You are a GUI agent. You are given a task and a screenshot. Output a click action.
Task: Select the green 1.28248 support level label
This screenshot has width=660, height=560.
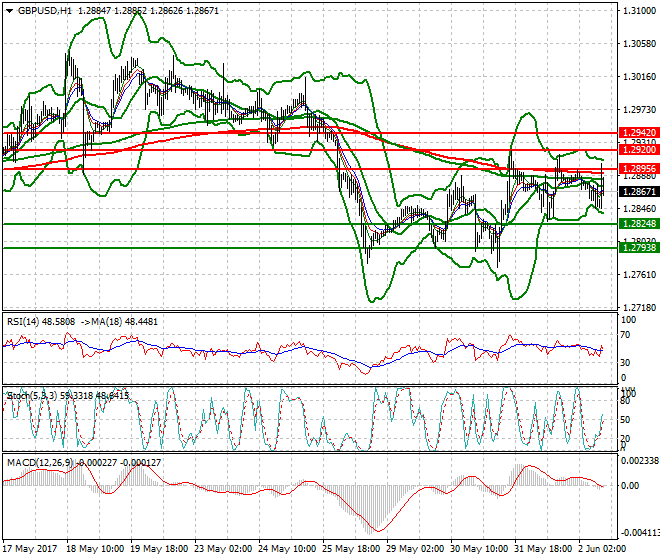(x=639, y=224)
